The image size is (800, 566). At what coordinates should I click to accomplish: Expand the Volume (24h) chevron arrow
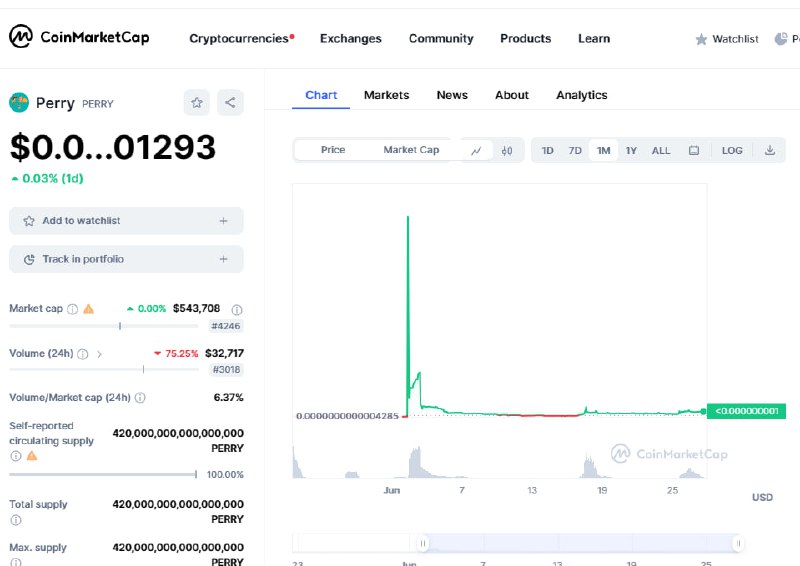click(99, 354)
